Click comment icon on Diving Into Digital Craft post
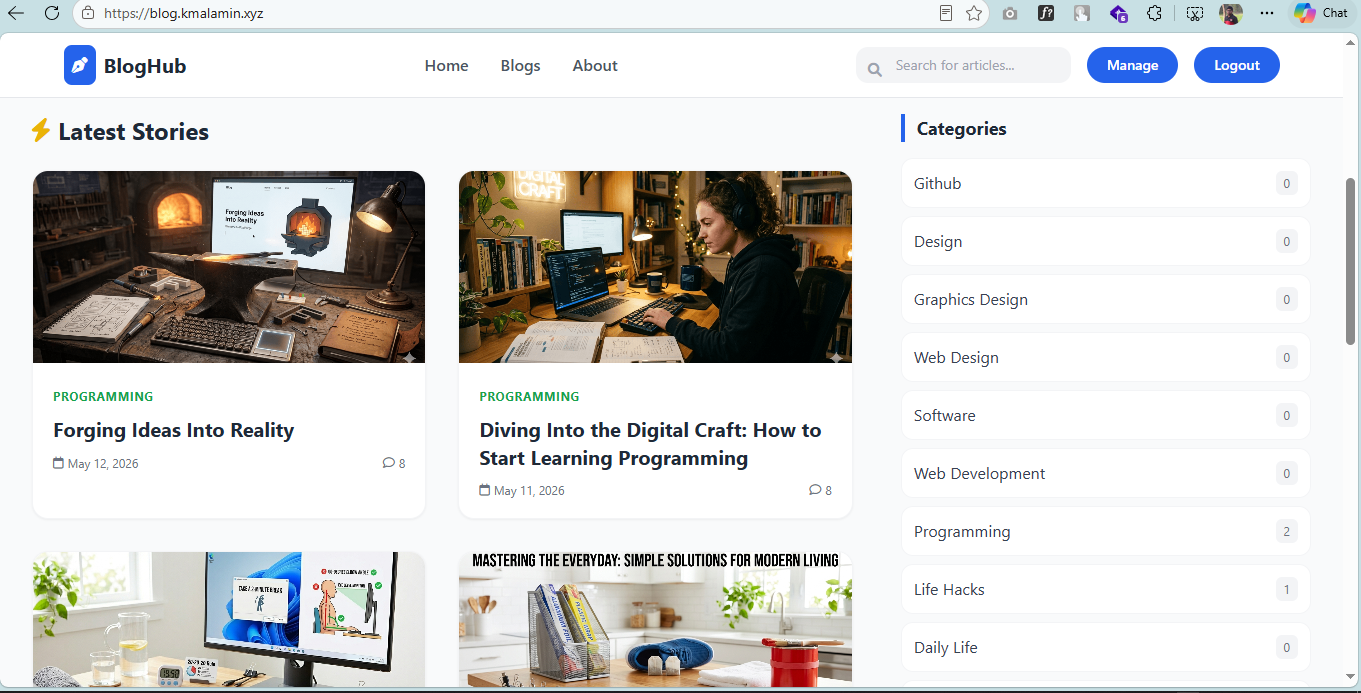Viewport: 1361px width, 693px height. pyautogui.click(x=815, y=490)
